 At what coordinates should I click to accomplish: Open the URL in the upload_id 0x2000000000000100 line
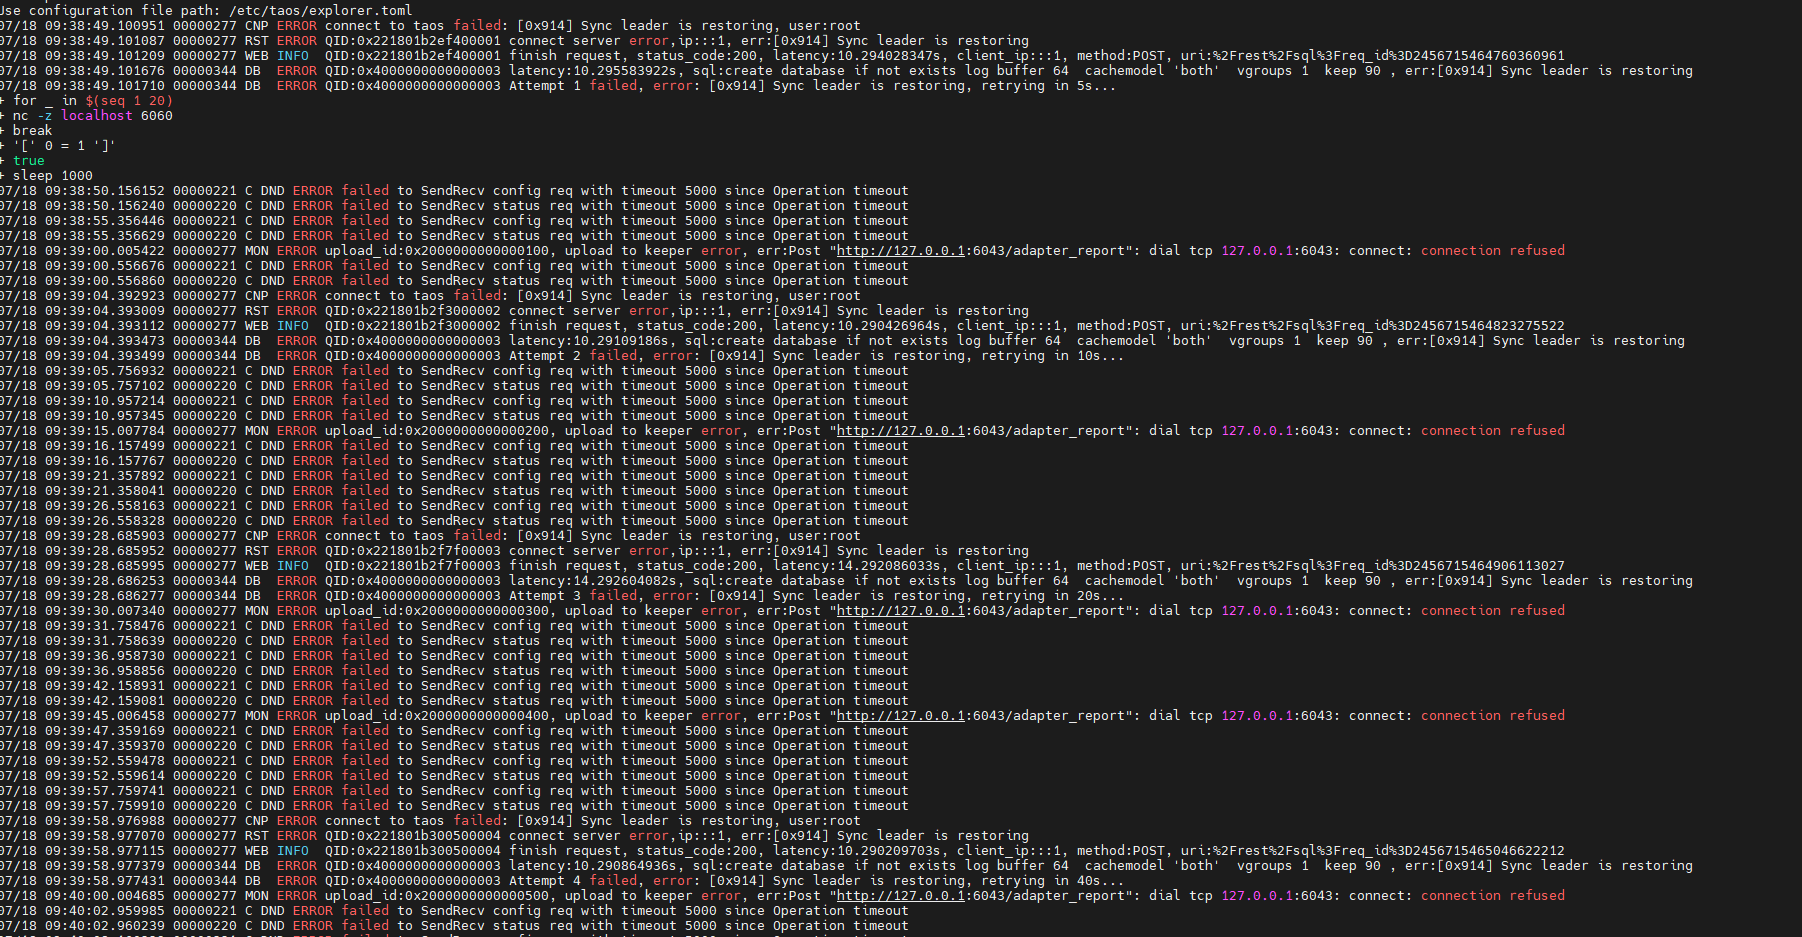(900, 251)
